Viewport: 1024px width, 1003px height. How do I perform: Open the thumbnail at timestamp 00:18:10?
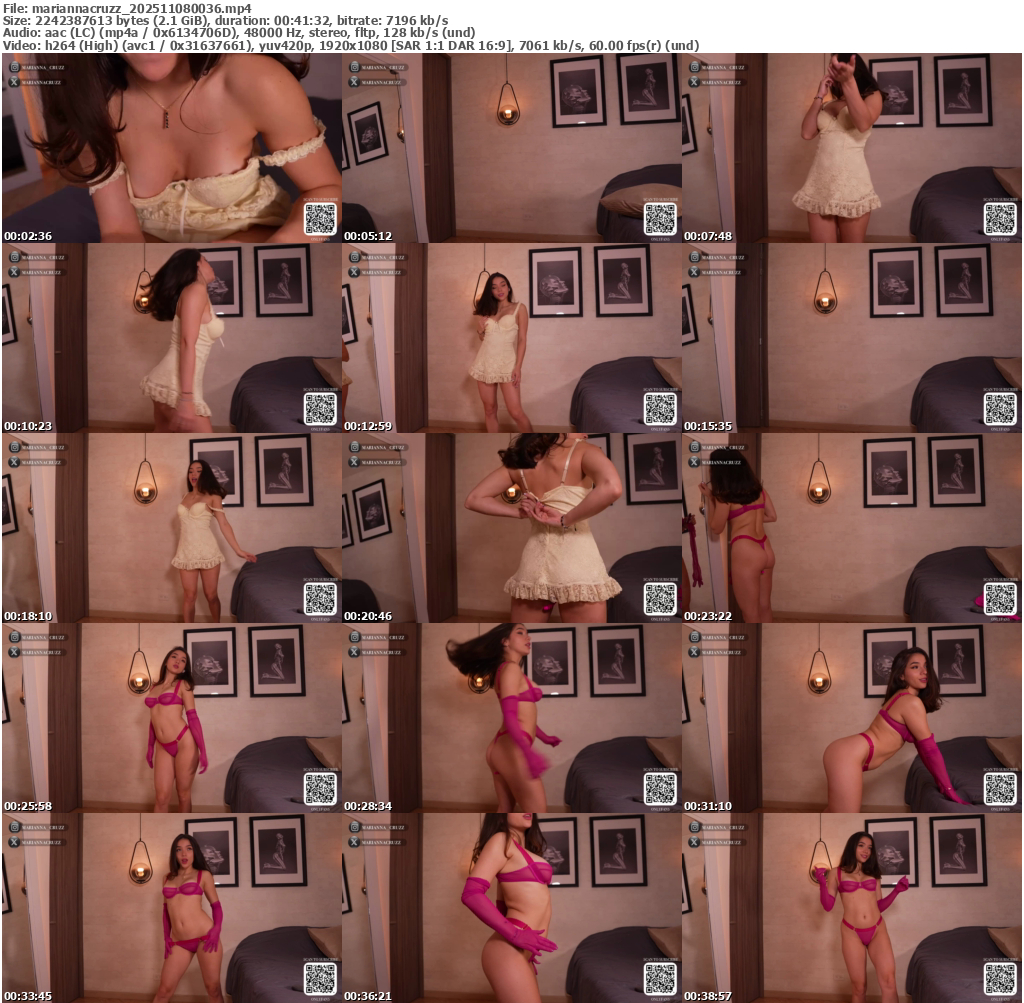tap(171, 528)
